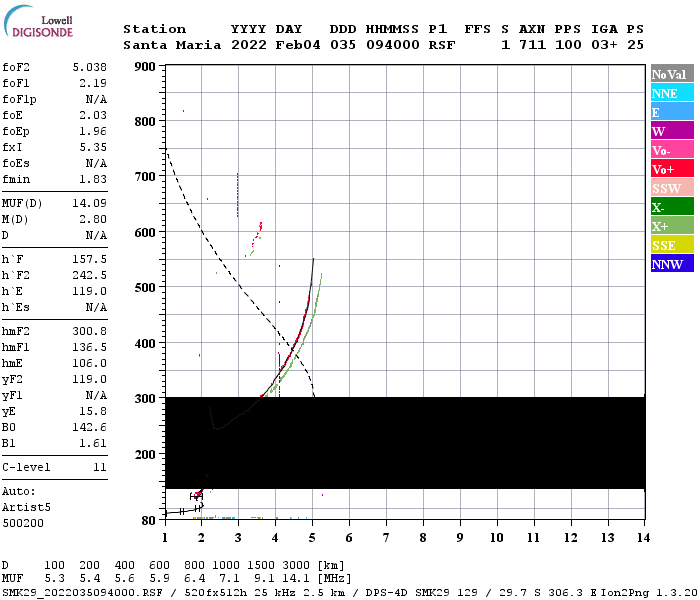Viewport: 700px width, 600px height.
Task: Click the MUF 14.1 value for 3000 km
Action: click(296, 579)
